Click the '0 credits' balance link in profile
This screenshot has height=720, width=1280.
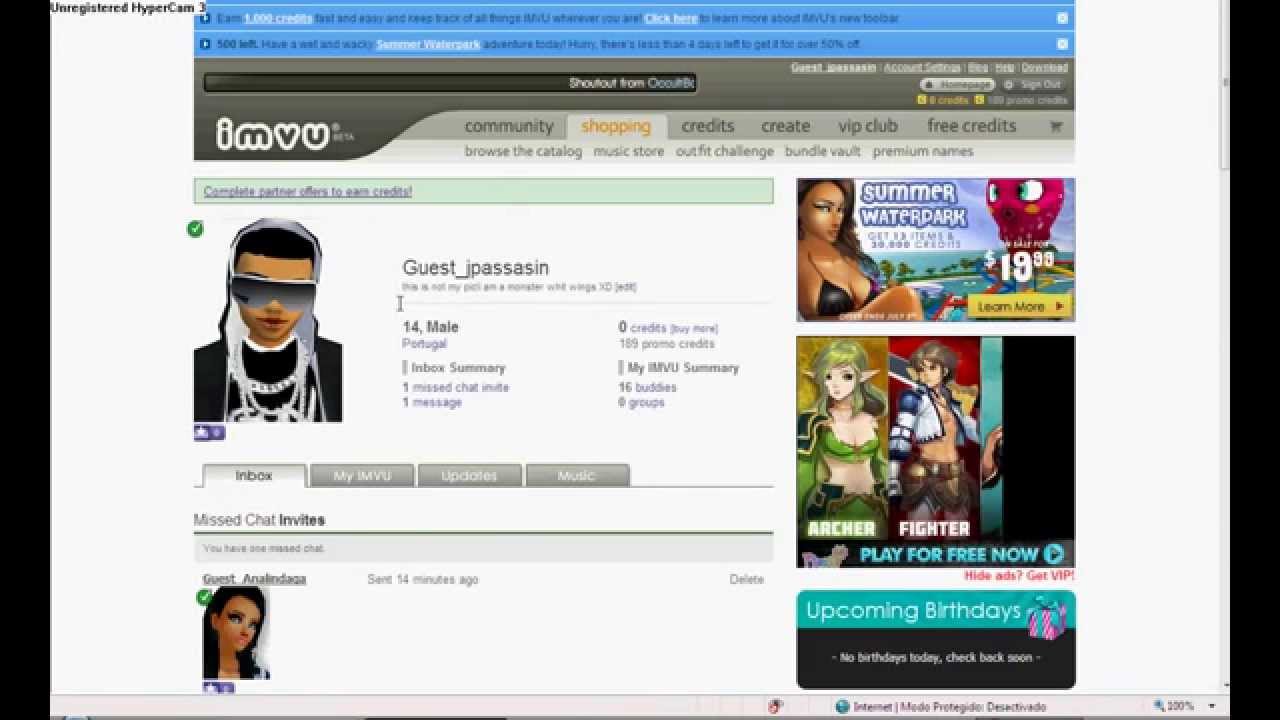(x=642, y=327)
